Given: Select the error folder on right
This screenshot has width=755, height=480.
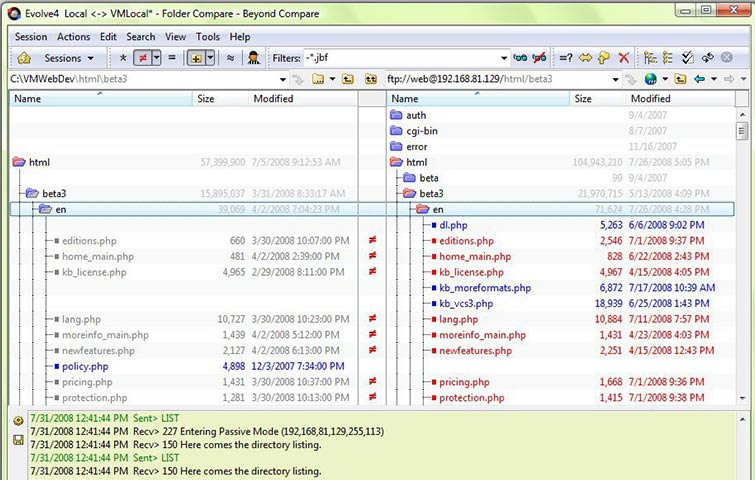Looking at the screenshot, I should 417,147.
